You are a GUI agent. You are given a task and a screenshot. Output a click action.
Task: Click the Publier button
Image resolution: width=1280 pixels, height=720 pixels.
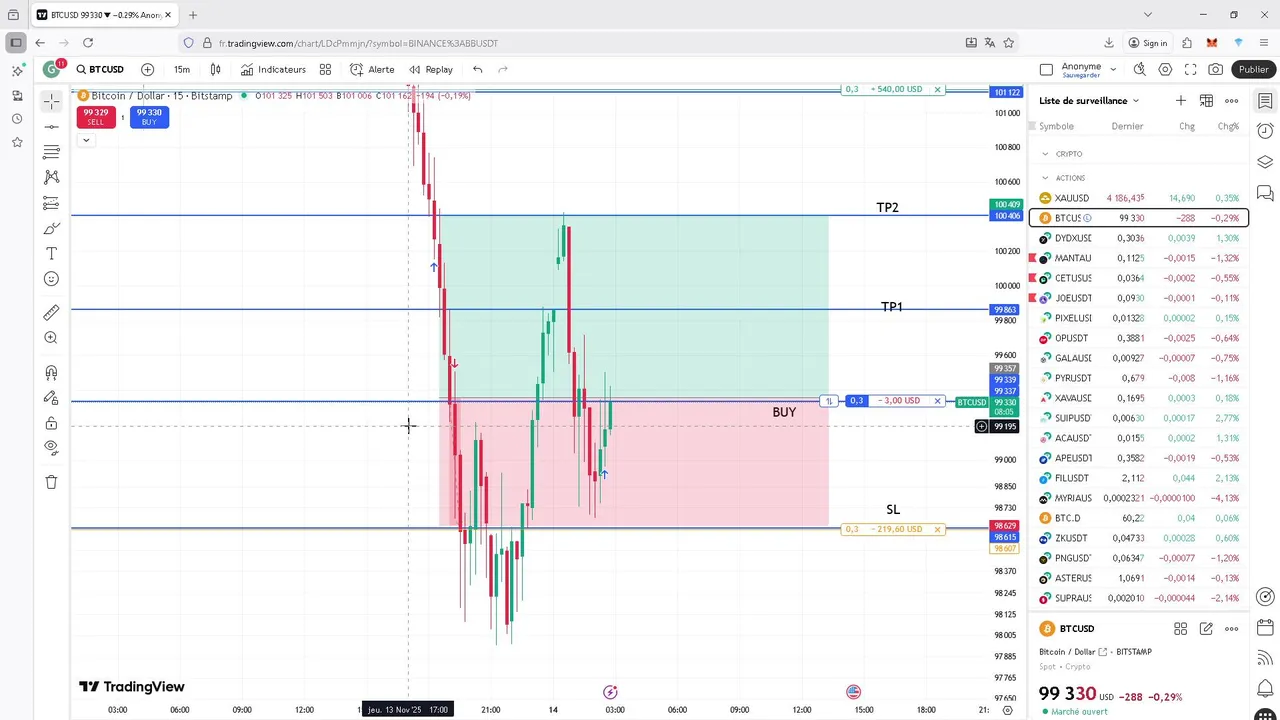(x=1253, y=69)
